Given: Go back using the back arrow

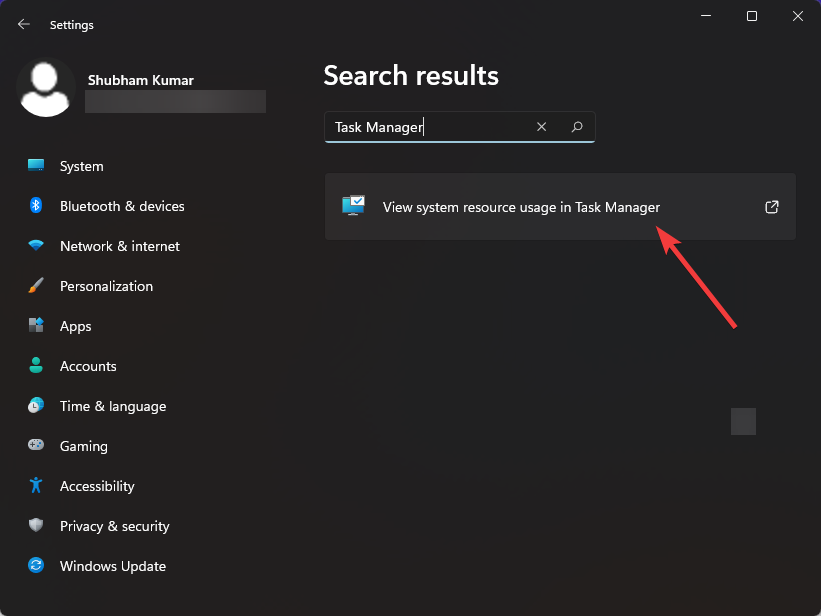Looking at the screenshot, I should [x=23, y=24].
